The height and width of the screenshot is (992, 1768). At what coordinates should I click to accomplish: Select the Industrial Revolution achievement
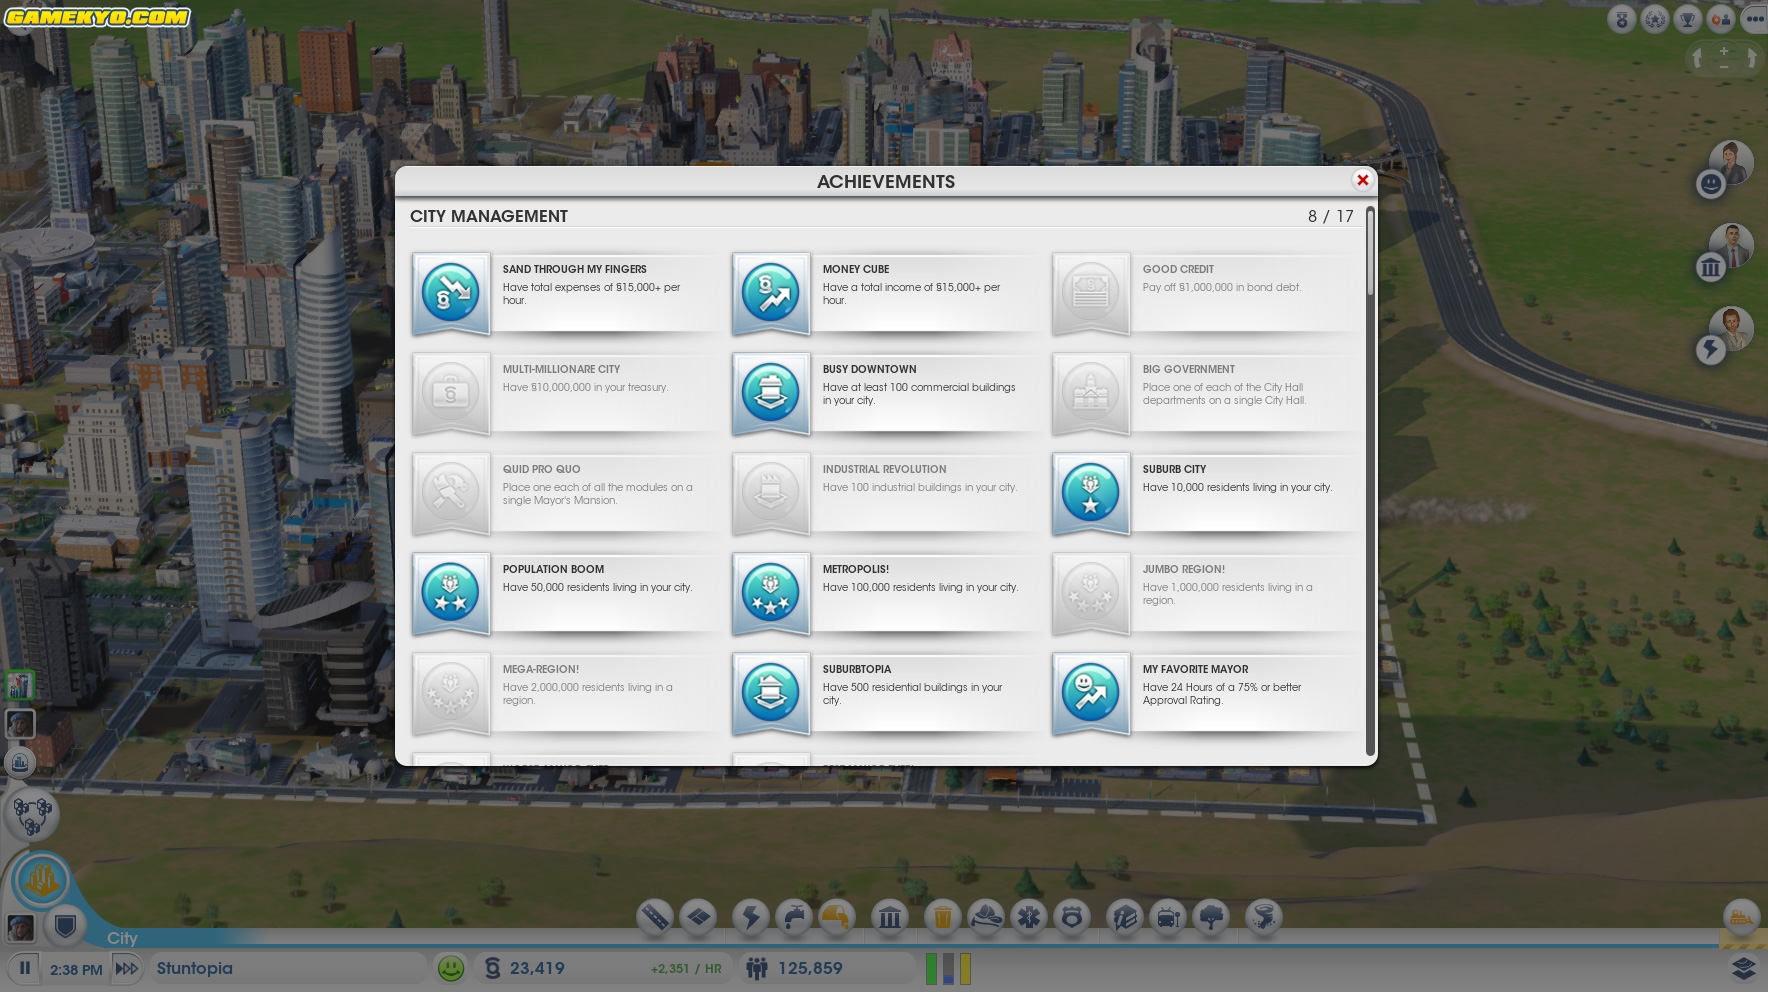887,494
